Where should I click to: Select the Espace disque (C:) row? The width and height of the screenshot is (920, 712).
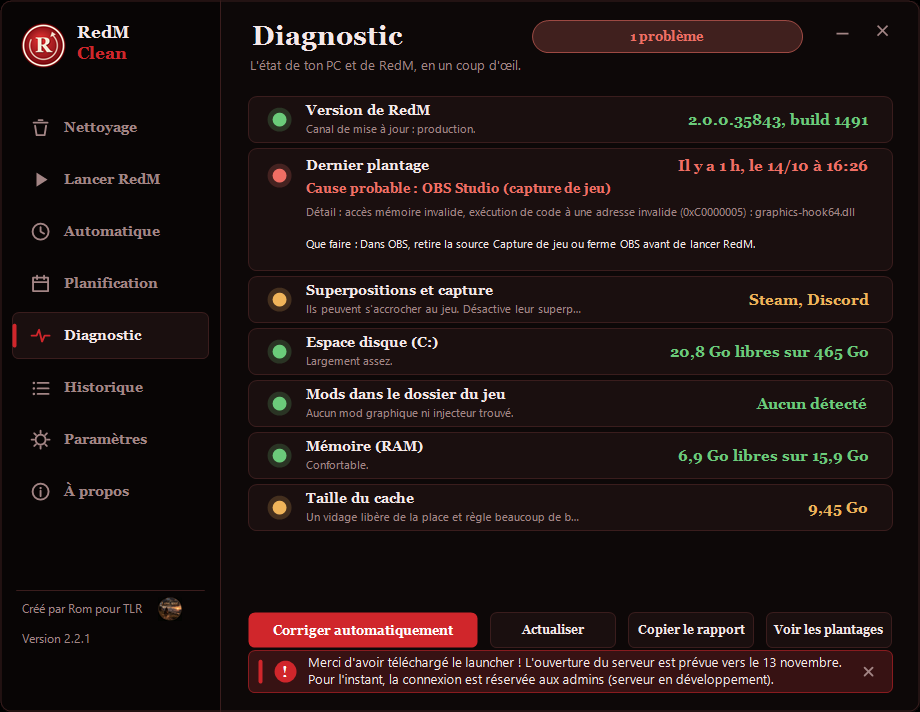pos(570,352)
